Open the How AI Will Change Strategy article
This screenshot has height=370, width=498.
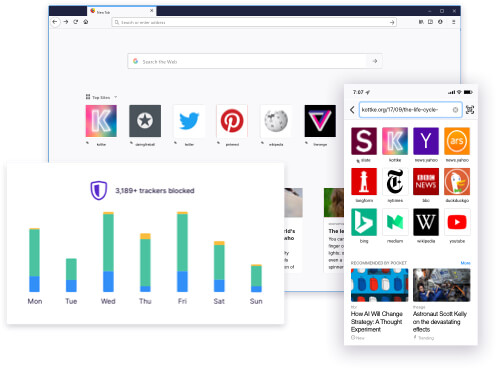[377, 321]
